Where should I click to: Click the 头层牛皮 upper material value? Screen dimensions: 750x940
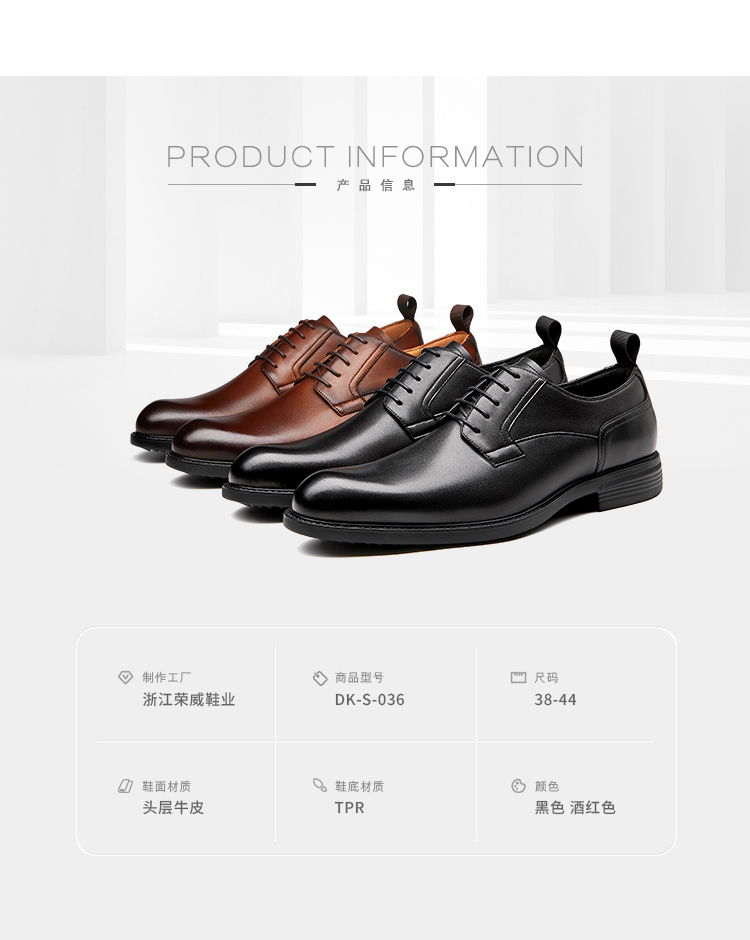pyautogui.click(x=173, y=808)
